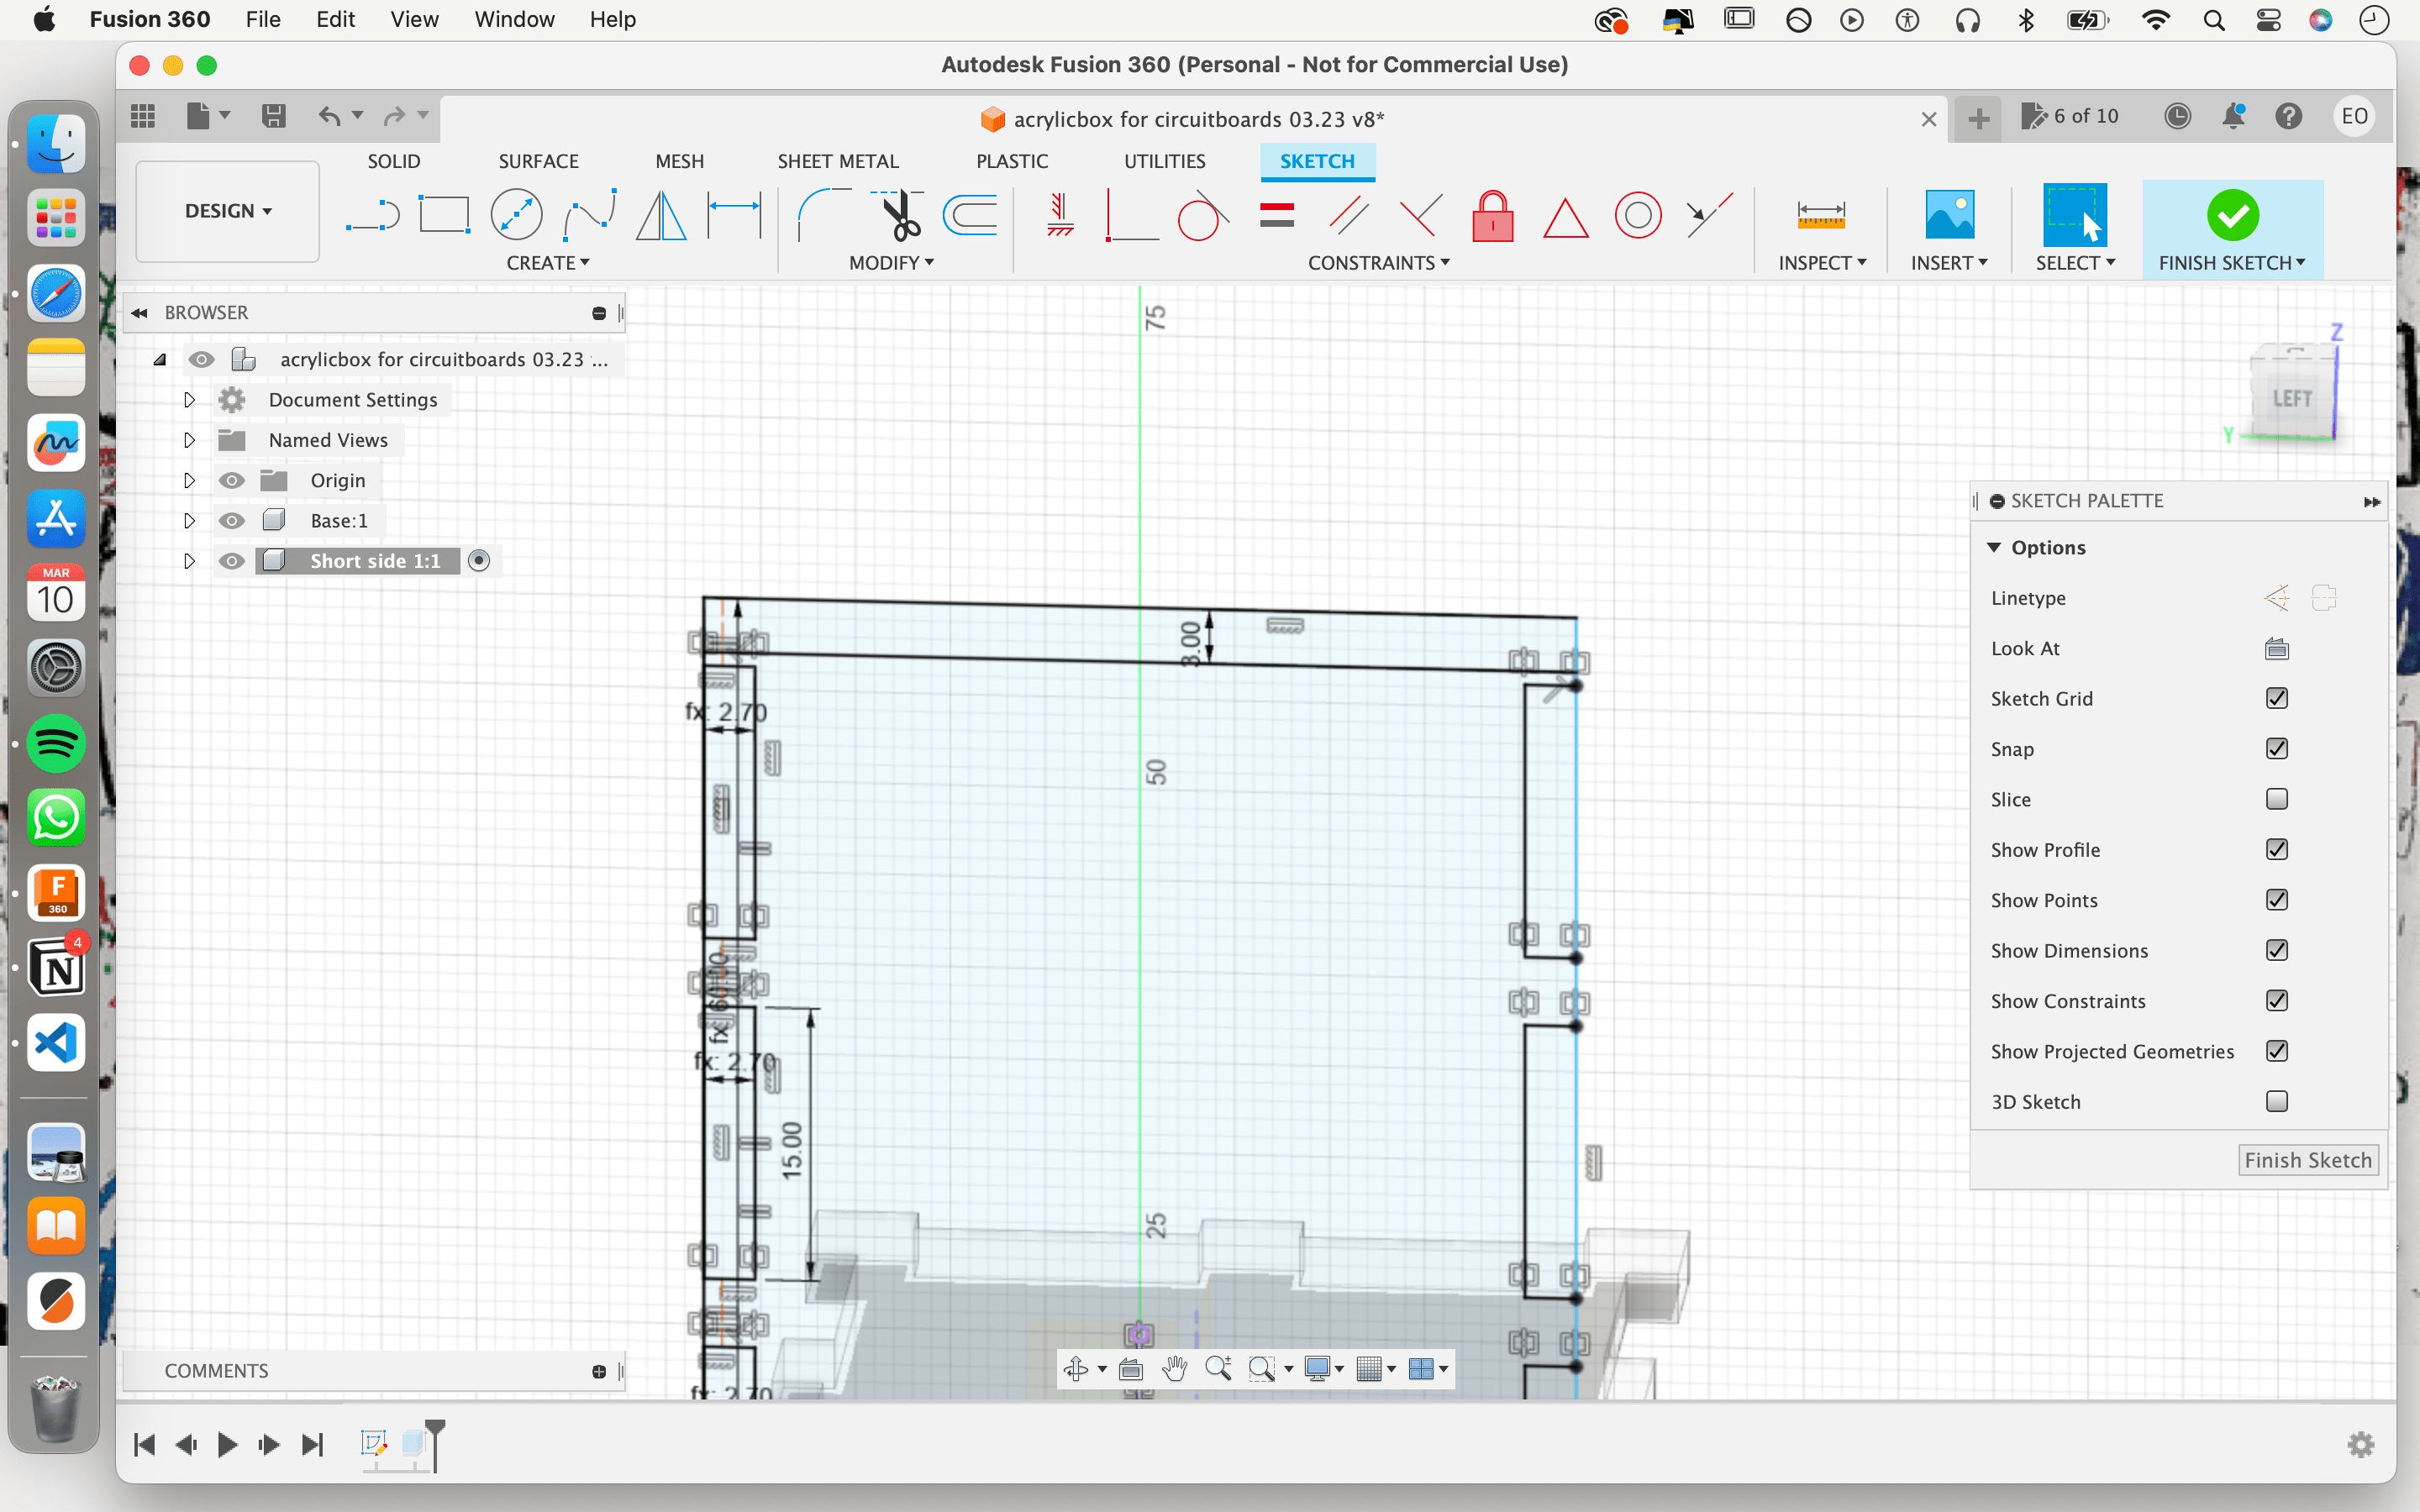Image resolution: width=2420 pixels, height=1512 pixels.
Task: Click the Undo arrow
Action: (329, 116)
